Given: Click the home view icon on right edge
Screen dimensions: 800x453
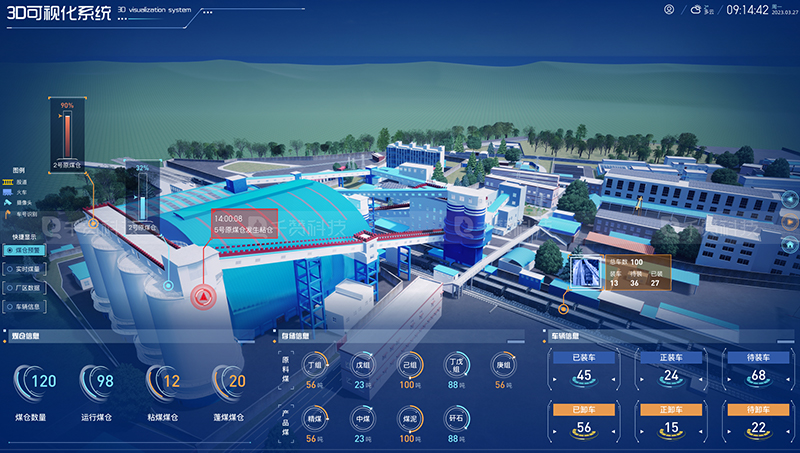Looking at the screenshot, I should coord(790,244).
